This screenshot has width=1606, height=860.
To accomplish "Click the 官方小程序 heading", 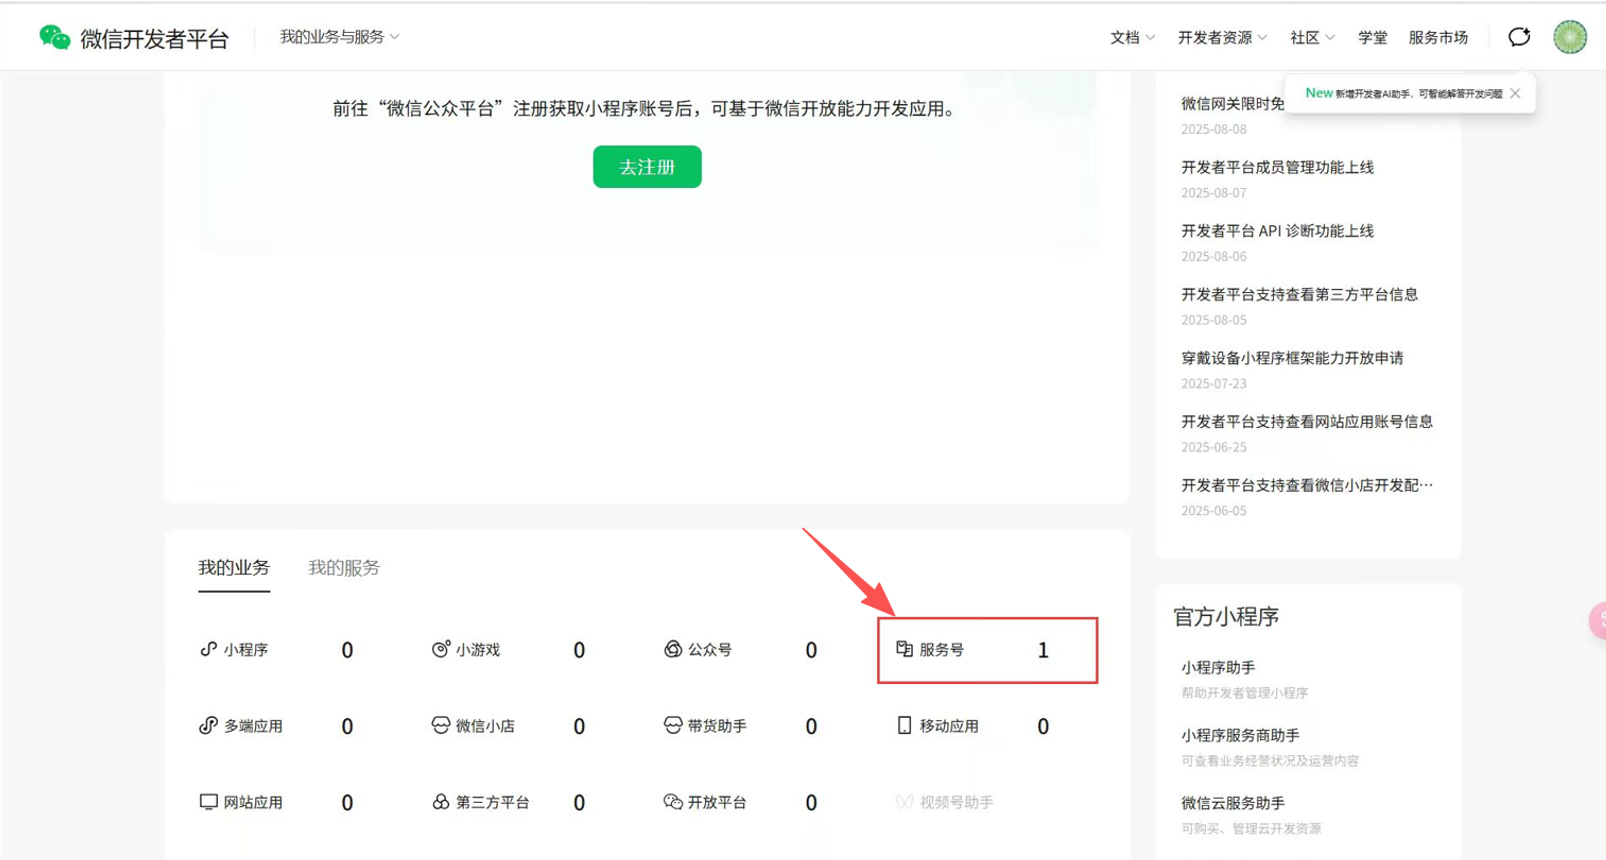I will [x=1226, y=617].
